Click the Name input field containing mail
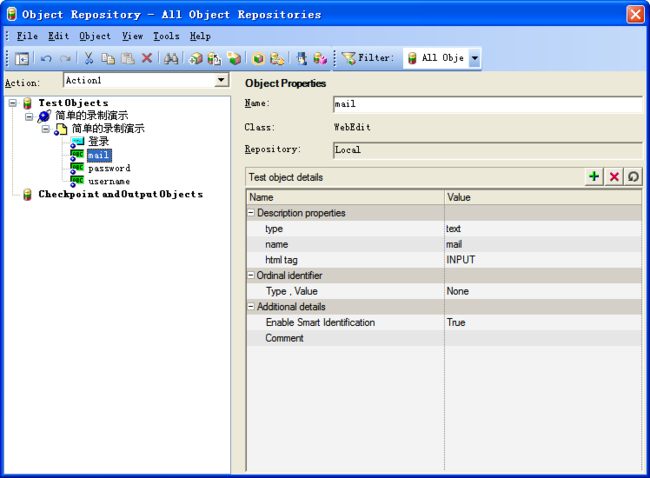The image size is (650, 478). [488, 104]
